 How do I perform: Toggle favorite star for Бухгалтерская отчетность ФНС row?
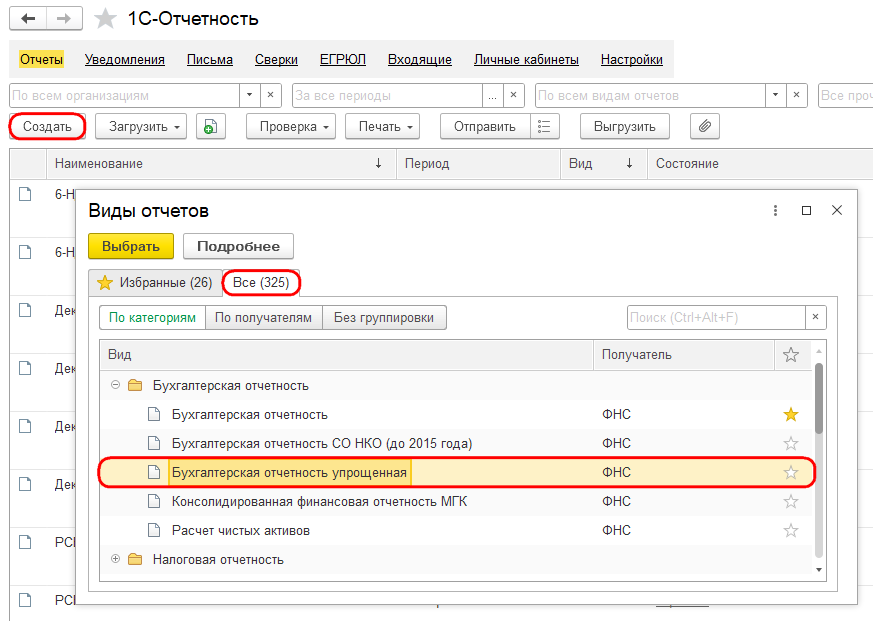click(x=791, y=414)
